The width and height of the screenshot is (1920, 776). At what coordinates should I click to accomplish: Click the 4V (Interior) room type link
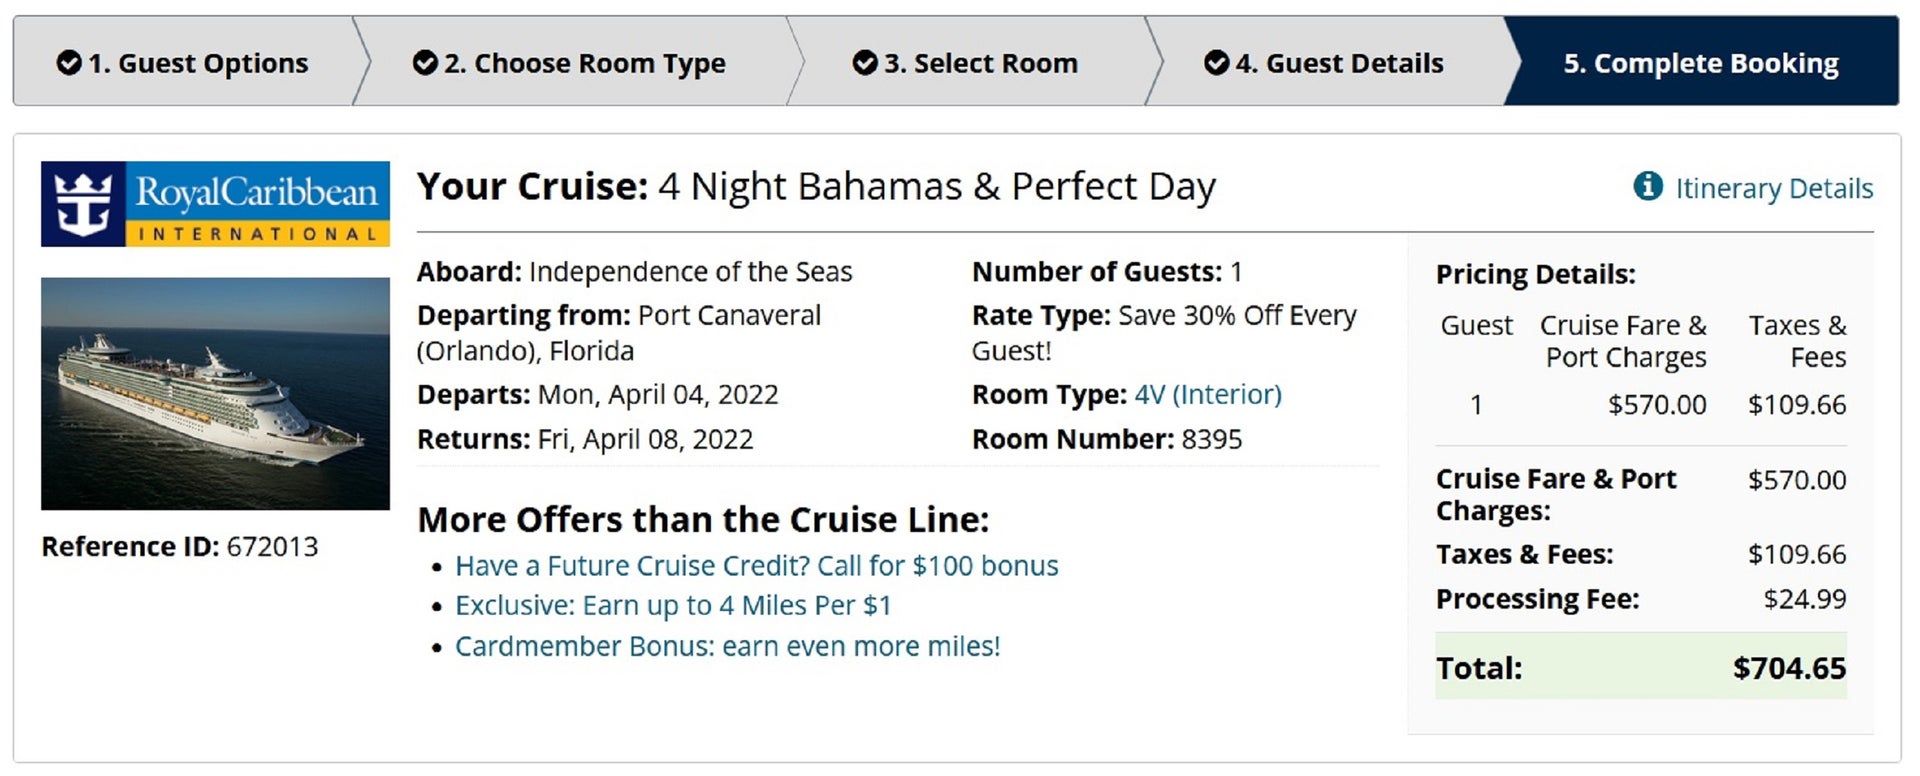1208,394
